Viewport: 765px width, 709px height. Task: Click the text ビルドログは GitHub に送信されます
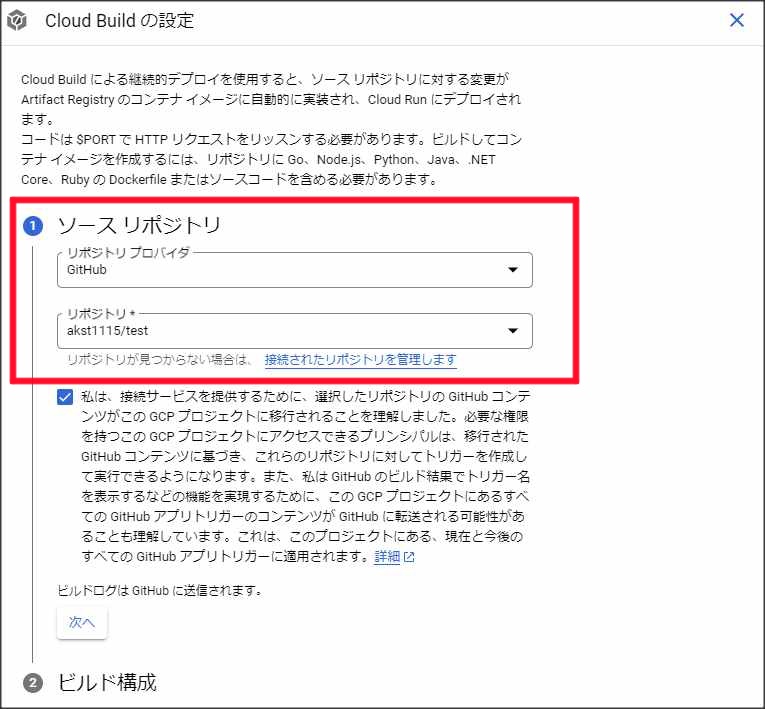160,590
